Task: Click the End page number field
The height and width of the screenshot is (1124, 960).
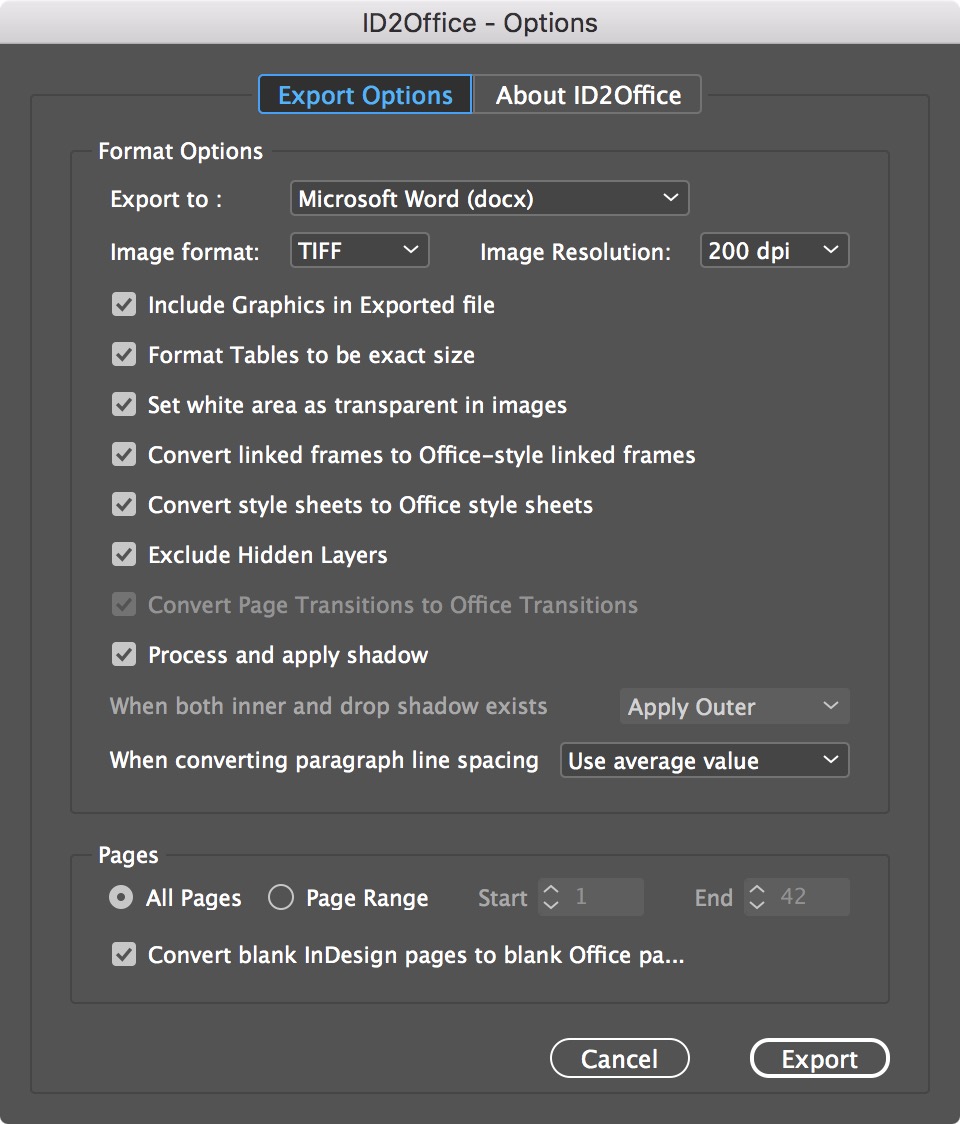Action: [x=809, y=897]
